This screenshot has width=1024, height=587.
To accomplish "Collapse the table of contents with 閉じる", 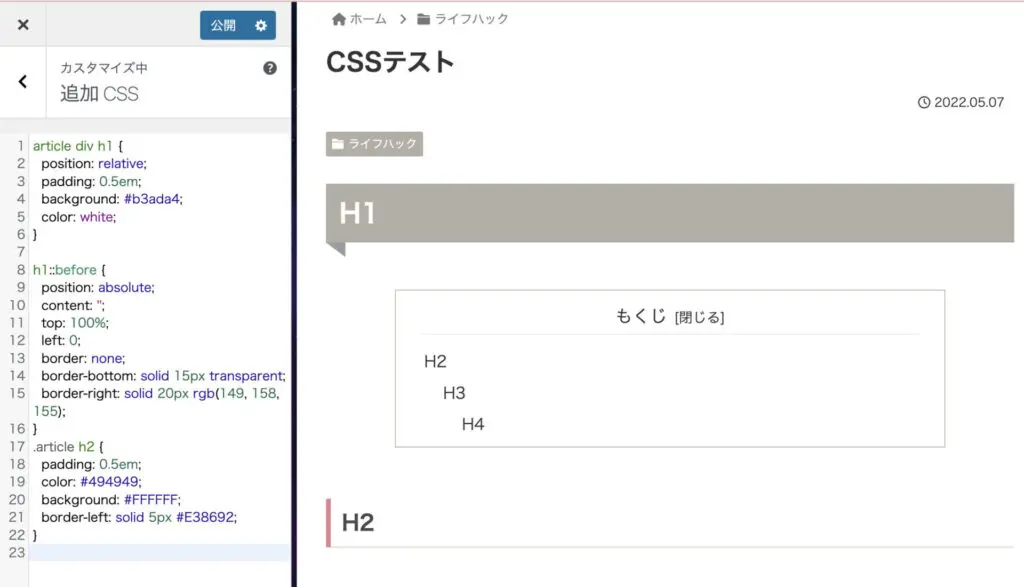I will pos(699,317).
